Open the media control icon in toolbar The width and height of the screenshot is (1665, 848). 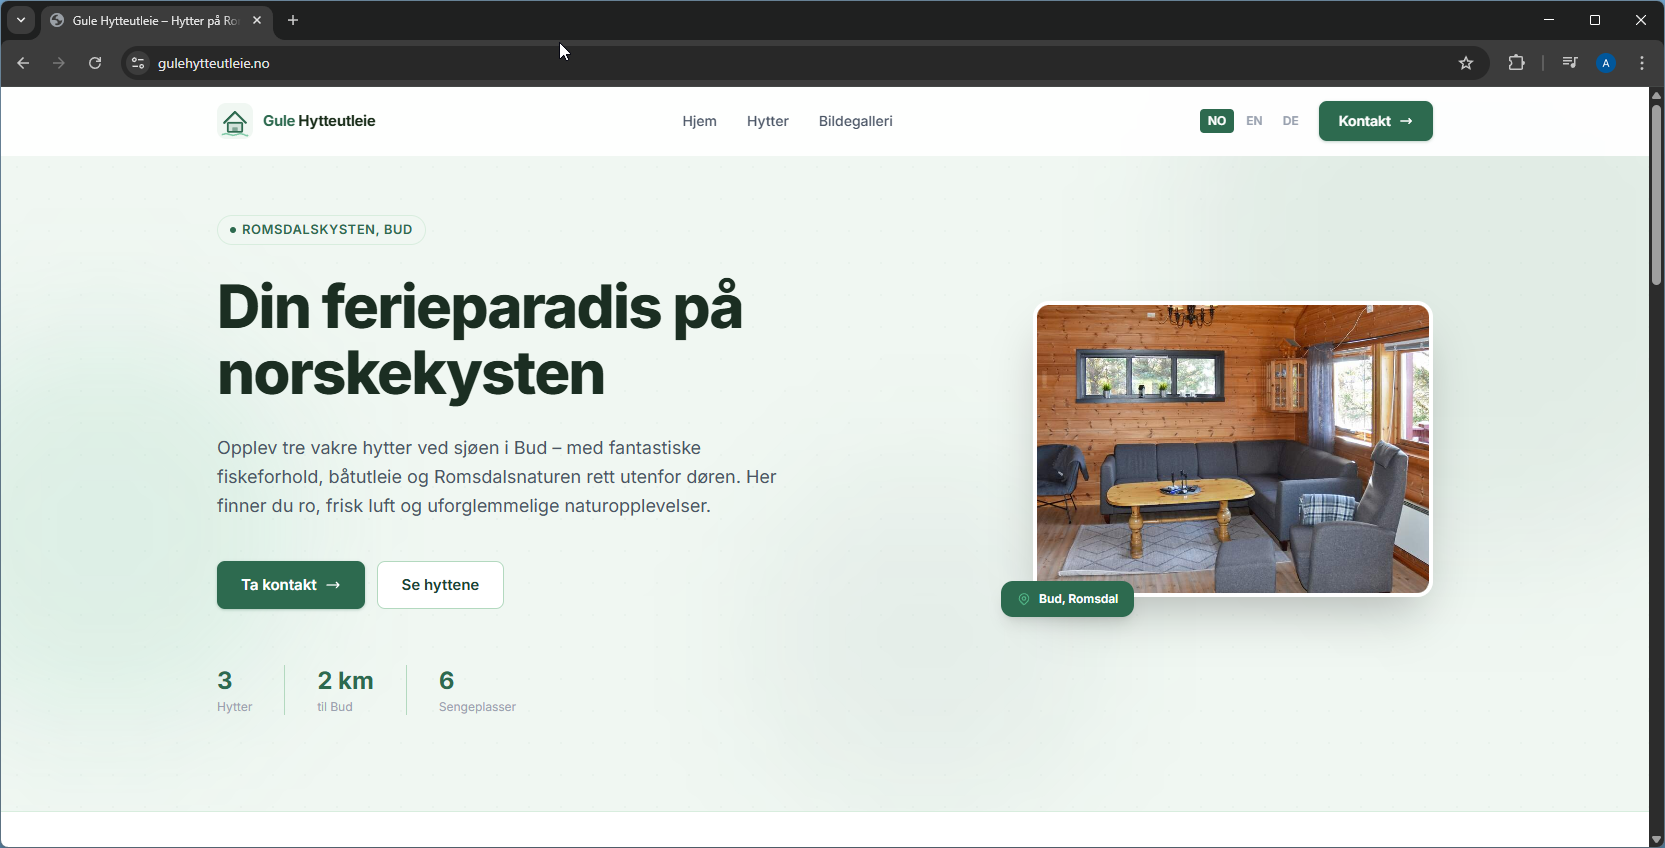(1570, 63)
